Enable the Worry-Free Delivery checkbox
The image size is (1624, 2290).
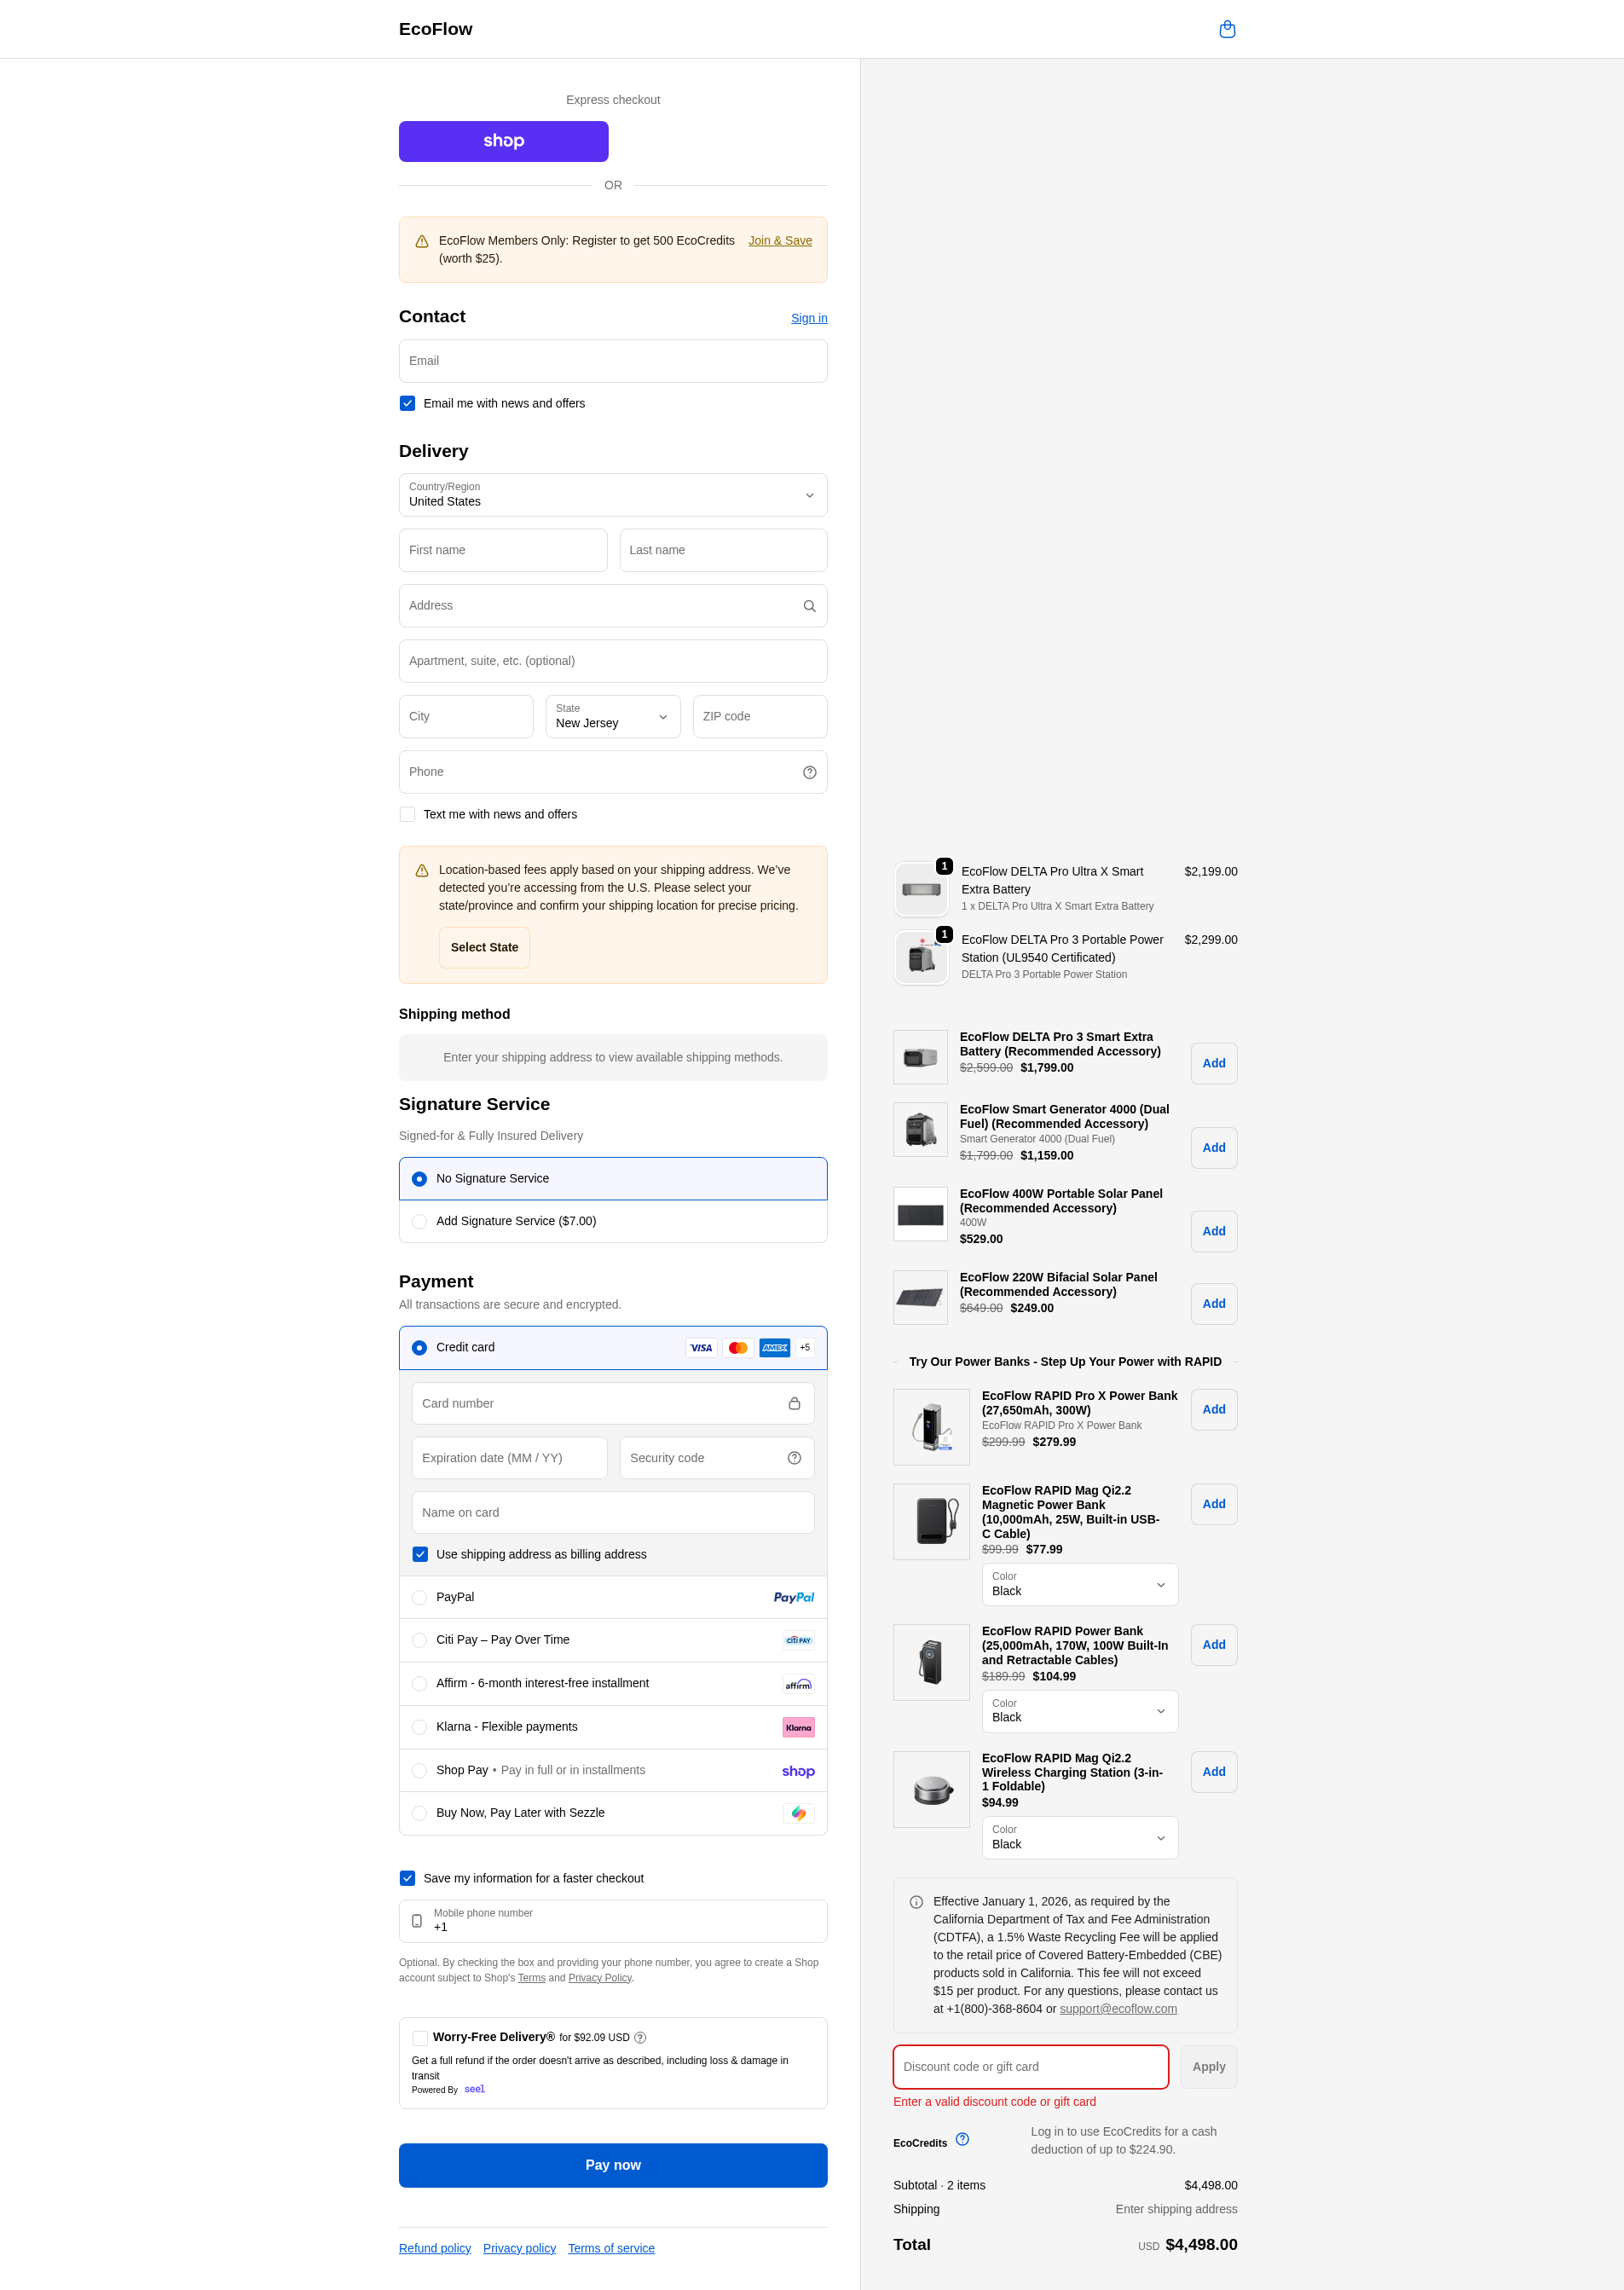419,2037
